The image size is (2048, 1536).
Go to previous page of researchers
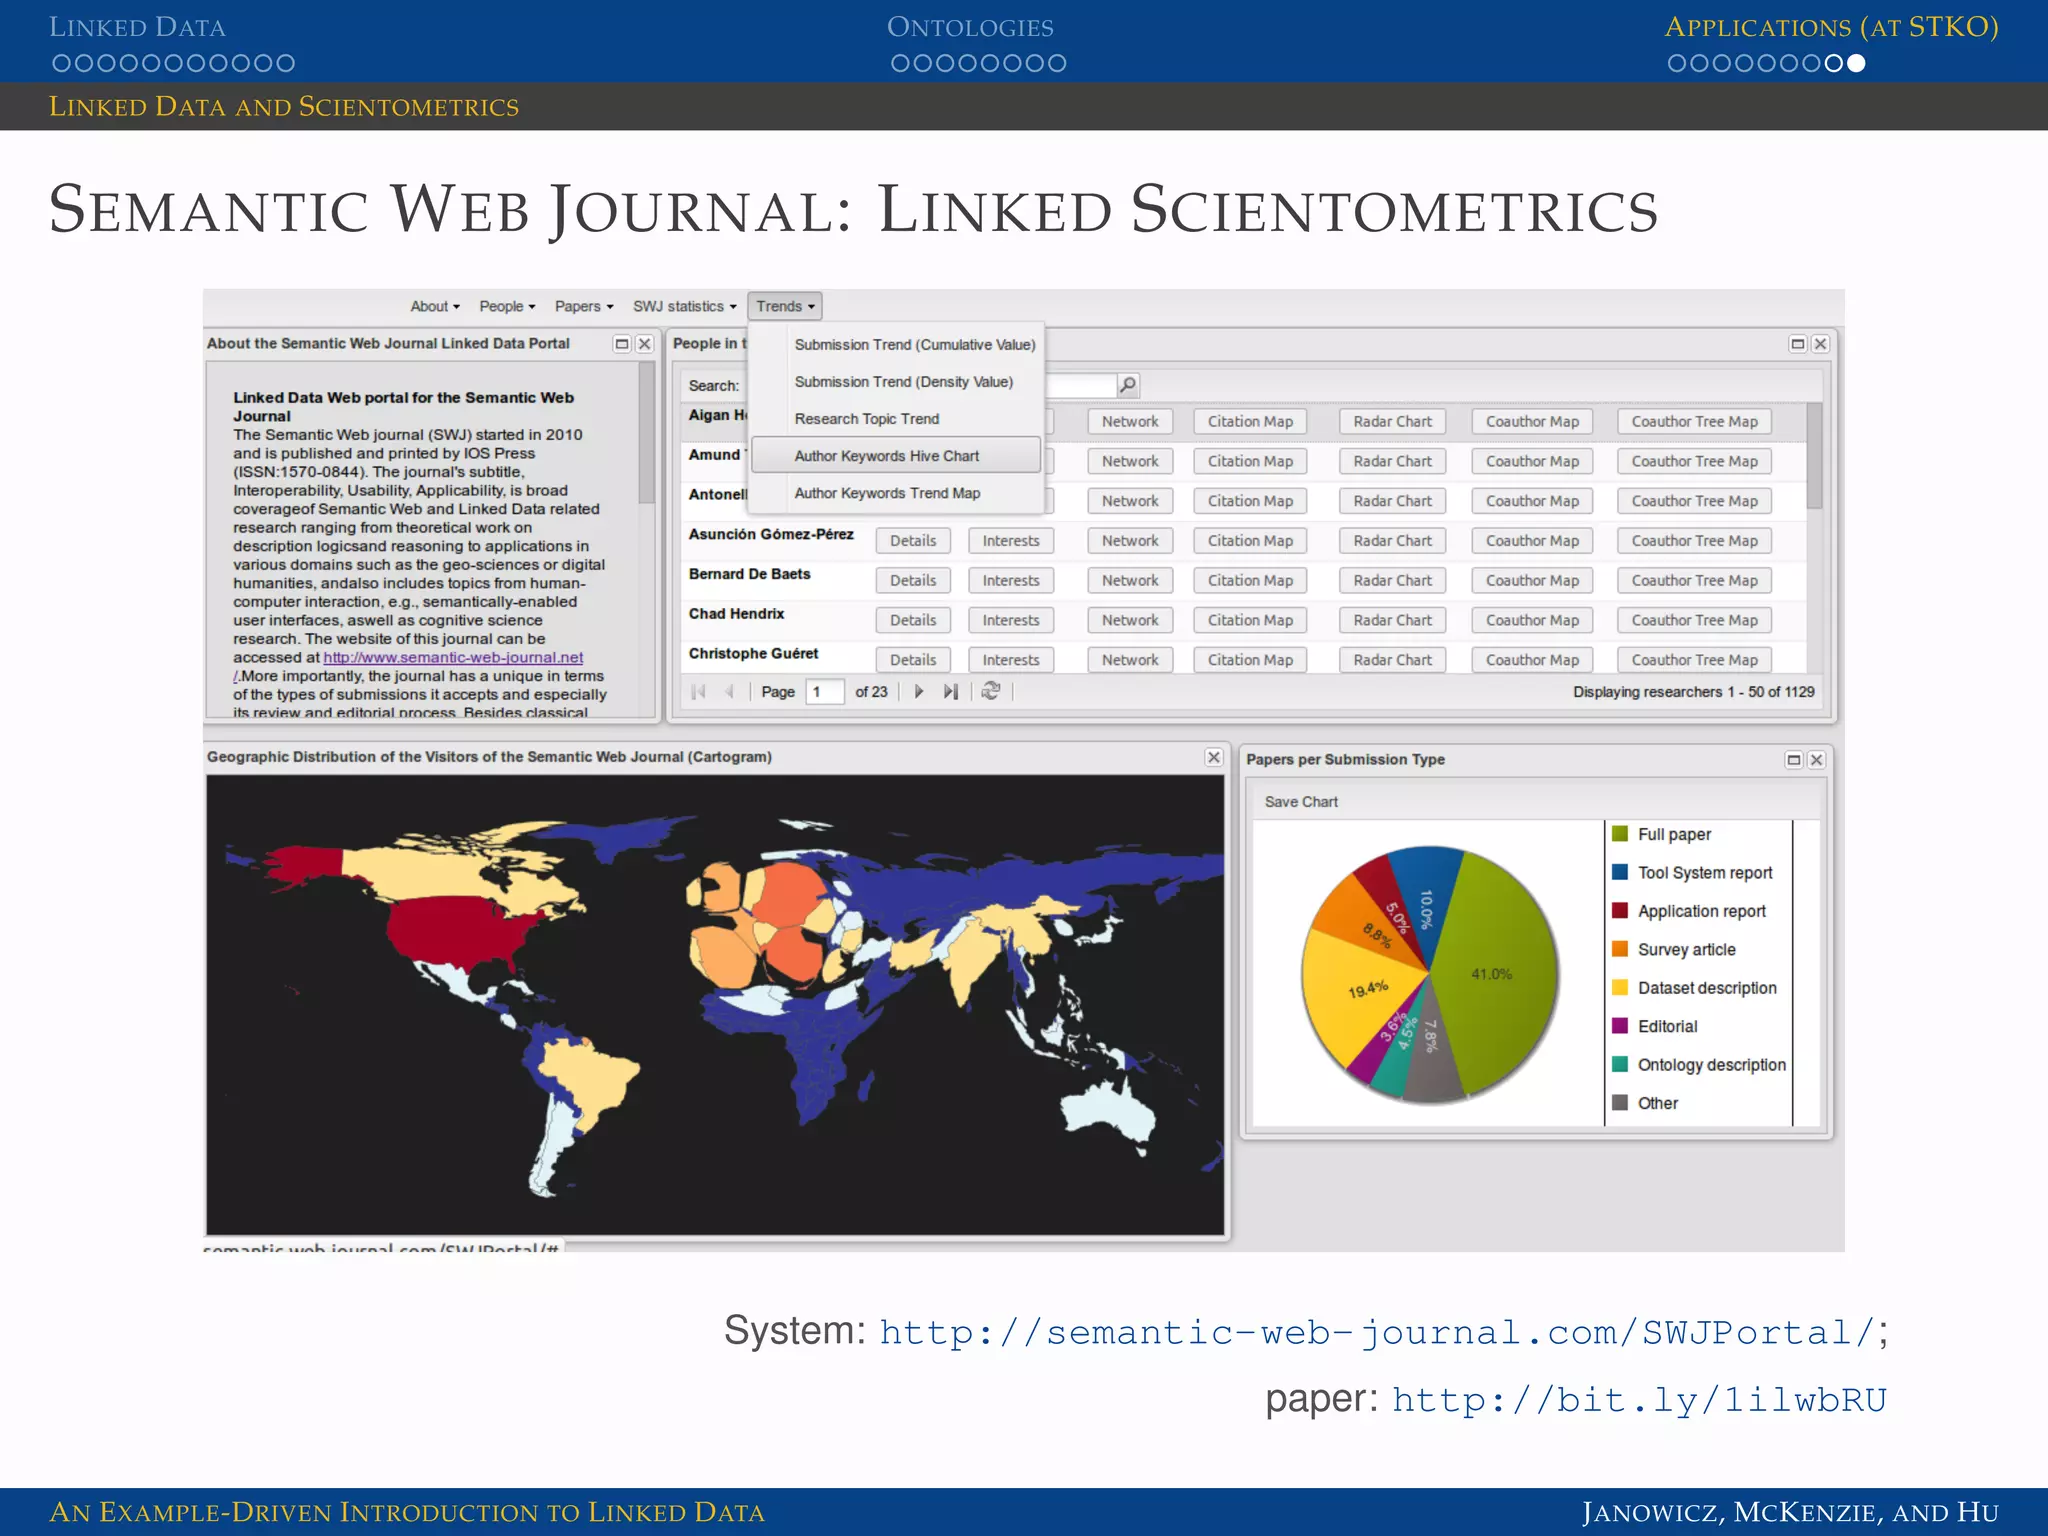[730, 691]
